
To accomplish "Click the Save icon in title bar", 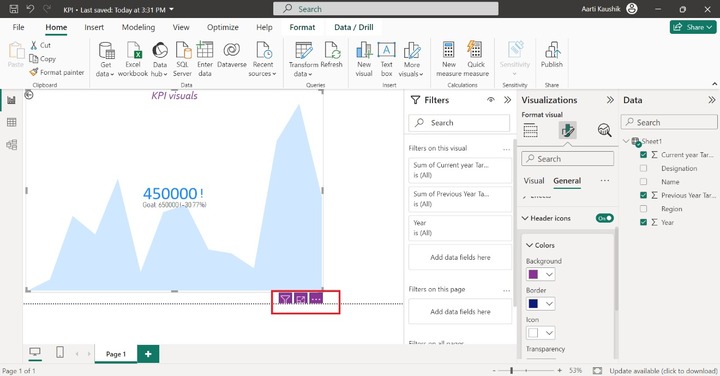I will [13, 9].
